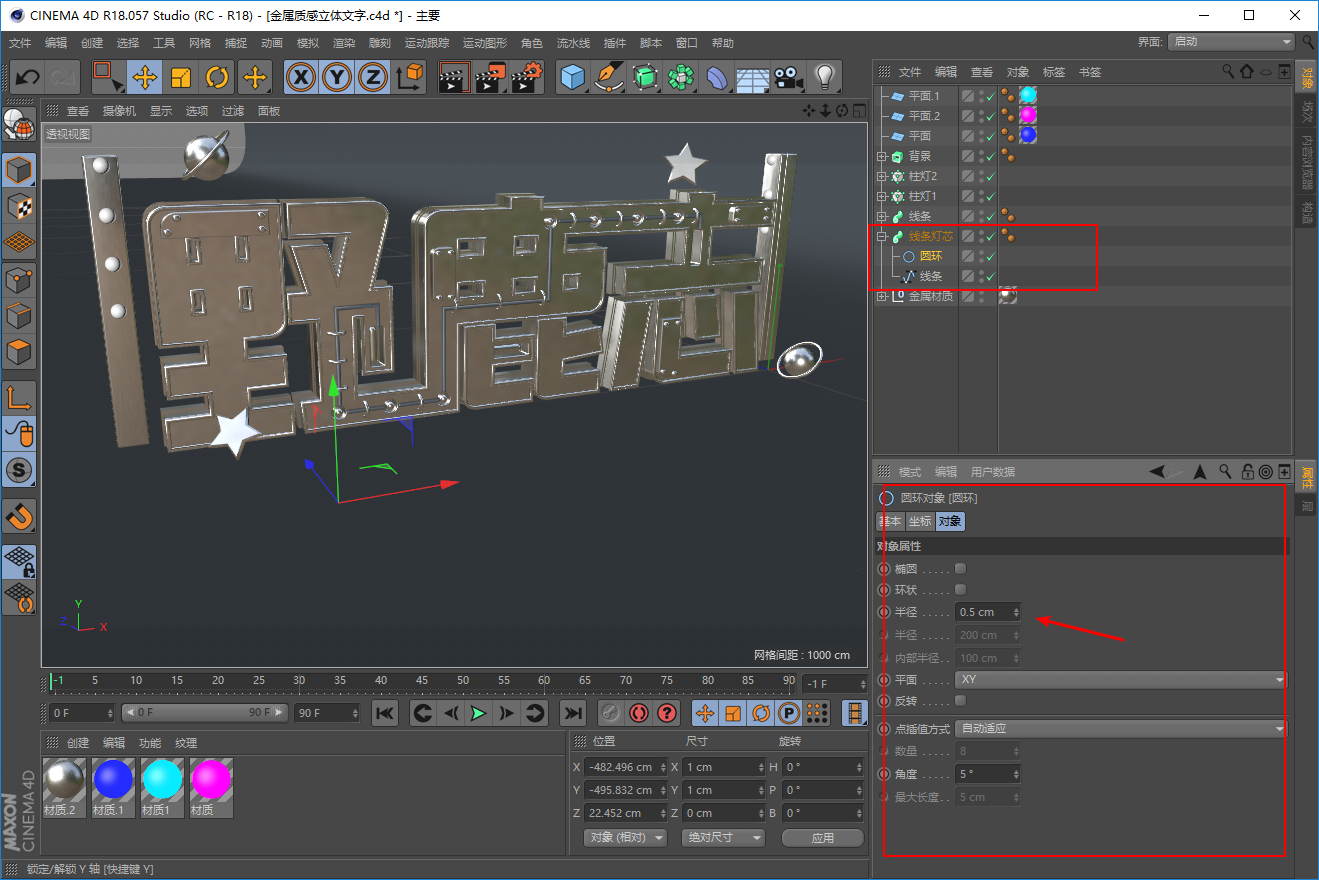Jump to the end of the animation

pyautogui.click(x=572, y=713)
